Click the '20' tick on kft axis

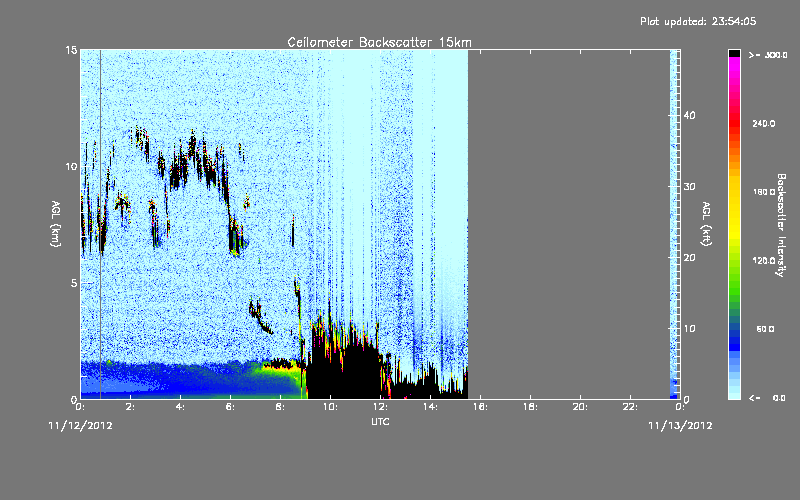689,258
